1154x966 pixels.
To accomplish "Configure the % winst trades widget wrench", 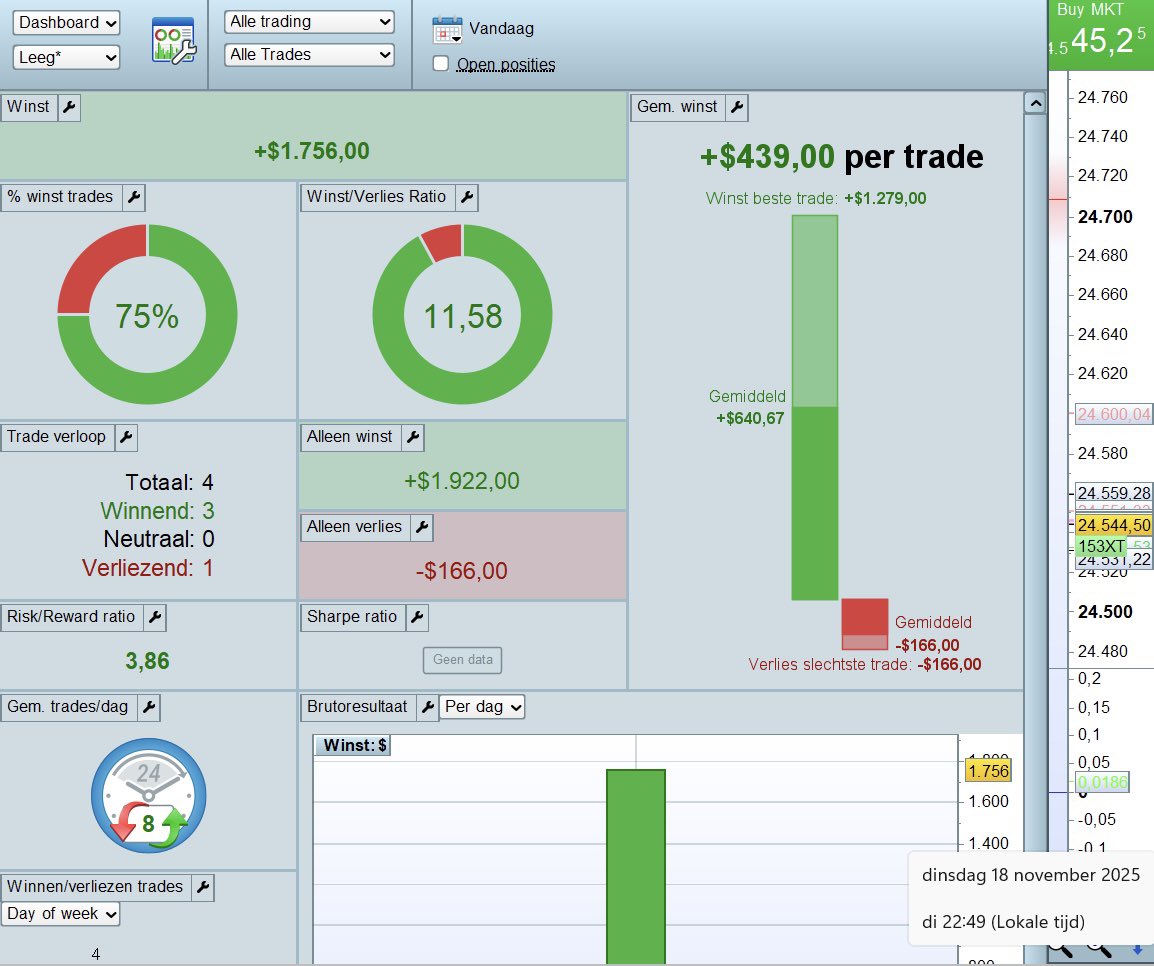I will 134,197.
